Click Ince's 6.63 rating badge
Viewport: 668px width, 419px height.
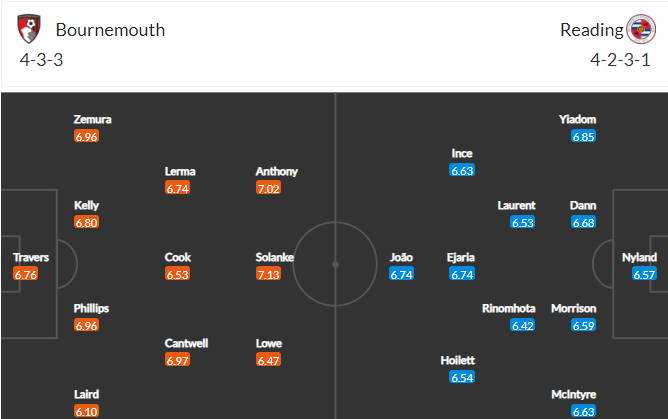[x=462, y=171]
